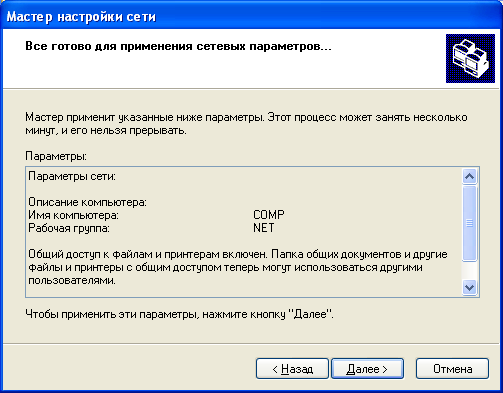Click the scrollbar thumb in parameters box
The width and height of the screenshot is (503, 393).
[469, 223]
